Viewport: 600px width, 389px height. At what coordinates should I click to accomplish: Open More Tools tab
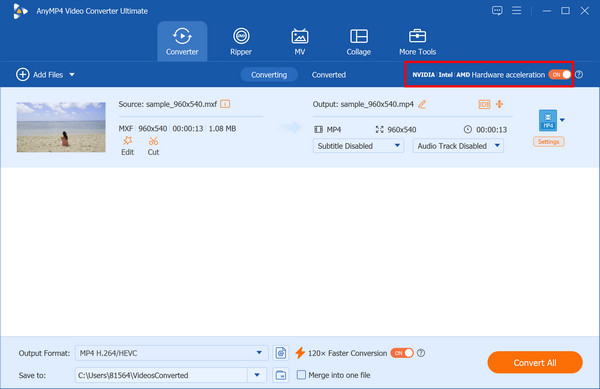pyautogui.click(x=417, y=41)
